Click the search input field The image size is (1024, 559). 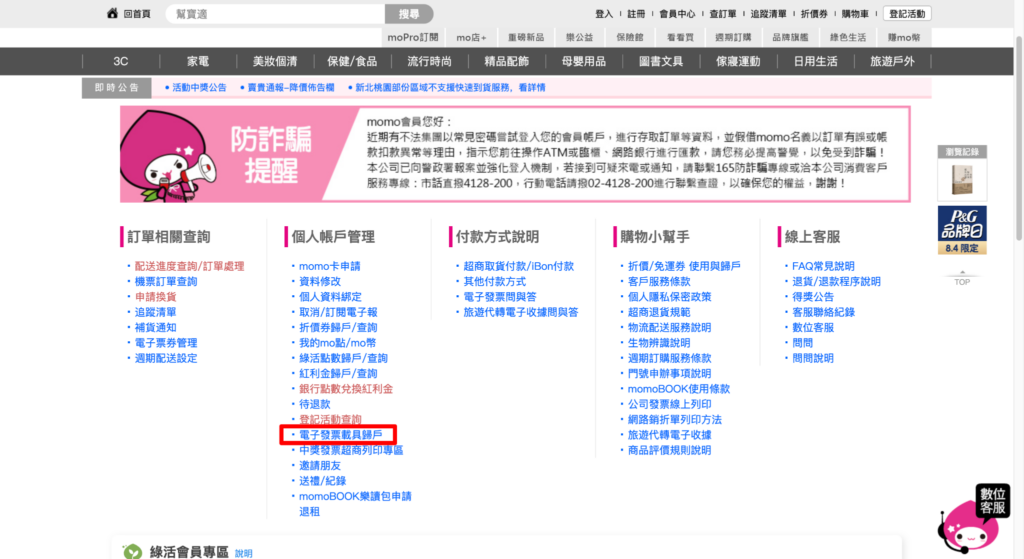tap(276, 14)
